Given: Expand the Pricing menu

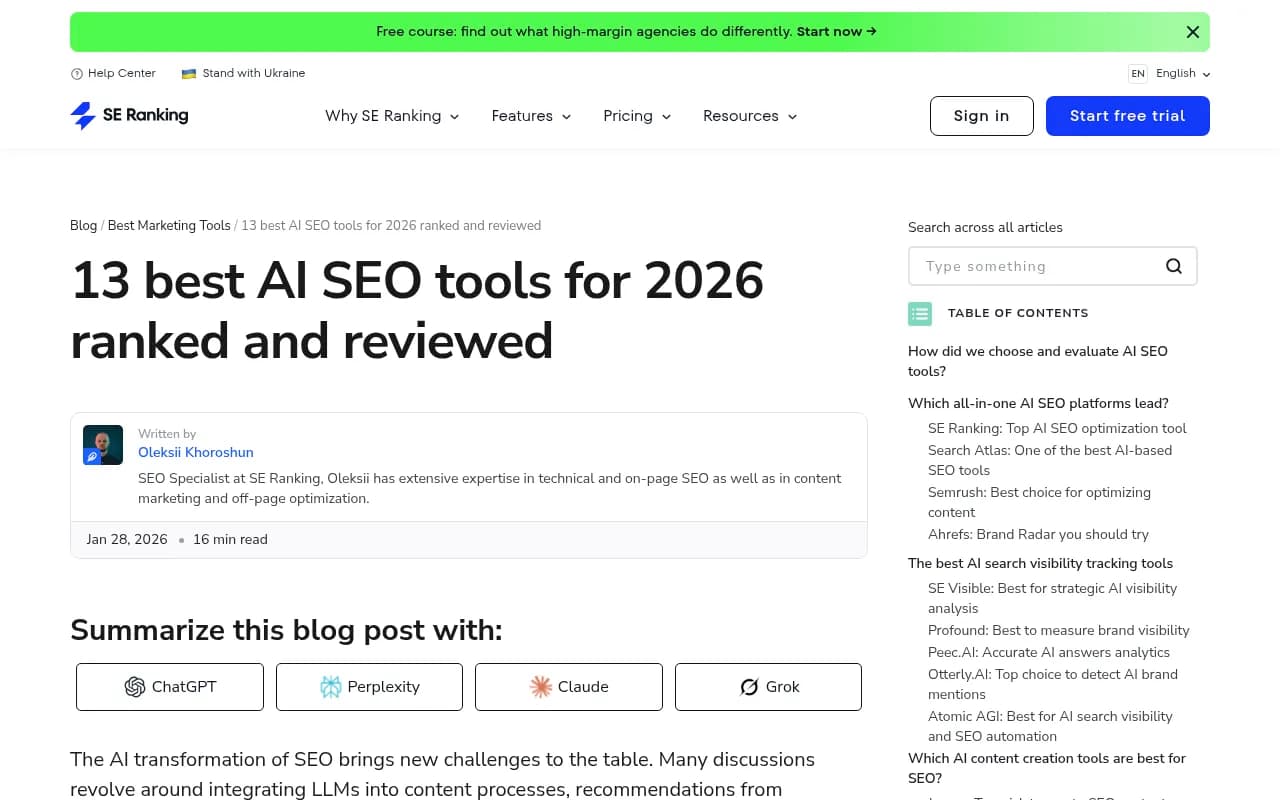Looking at the screenshot, I should pyautogui.click(x=637, y=116).
